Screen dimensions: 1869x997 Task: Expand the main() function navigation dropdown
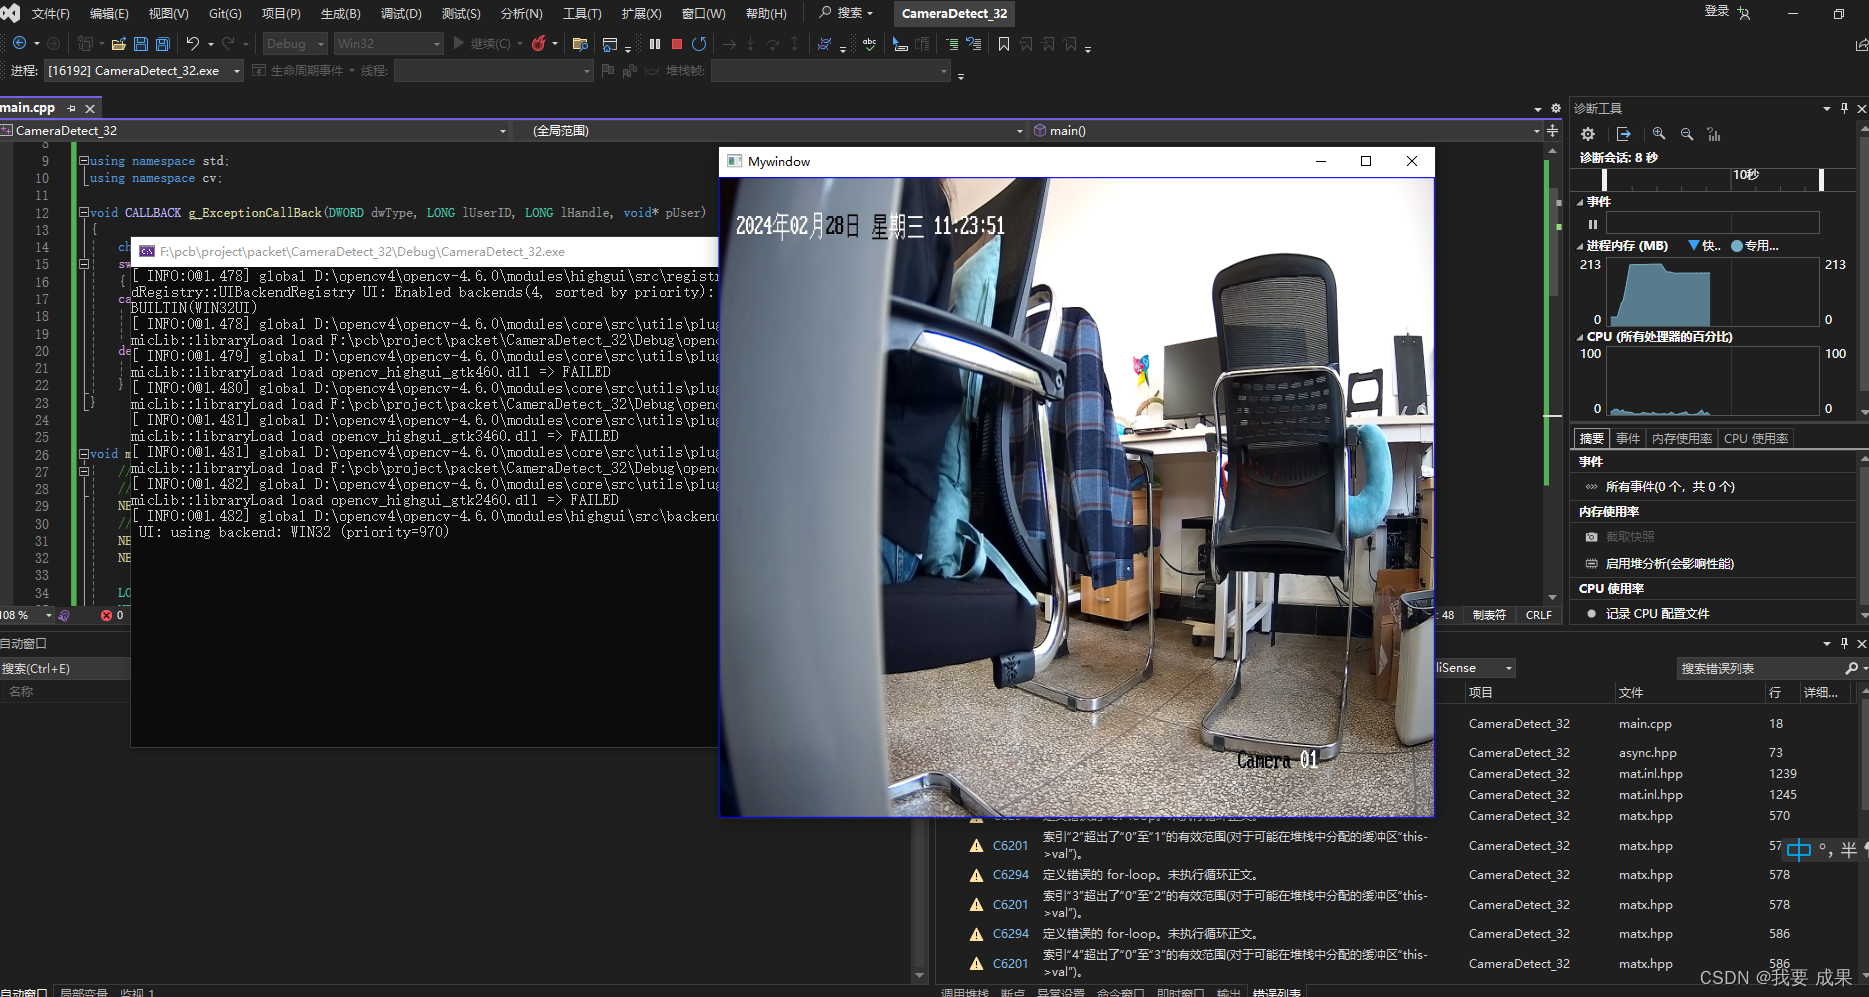tap(1537, 131)
